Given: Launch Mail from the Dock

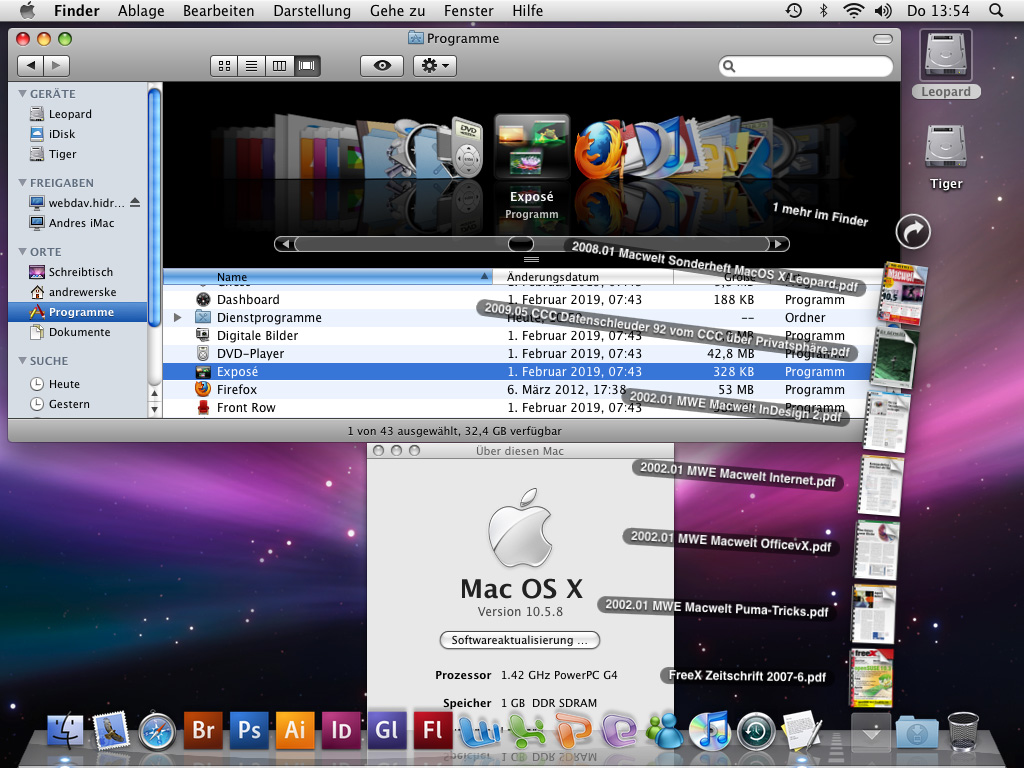Looking at the screenshot, I should (111, 730).
